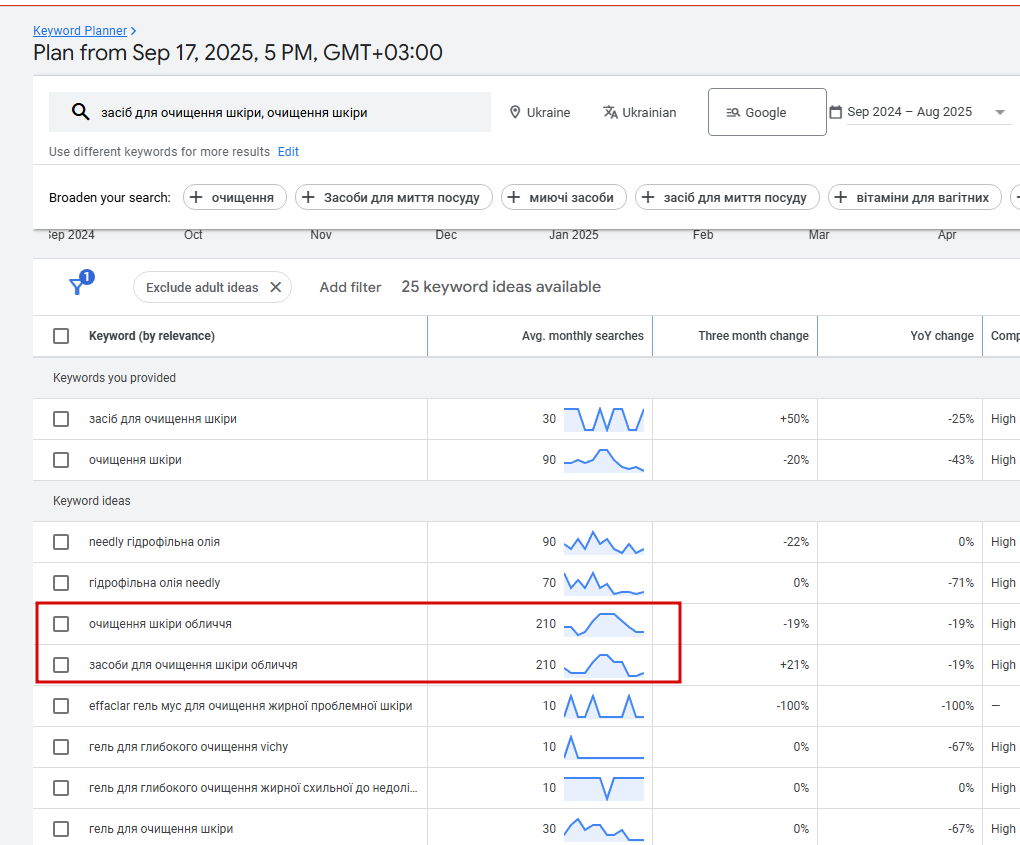Viewport: 1020px width, 845px height.
Task: Click the translate icon next to Ukrainian
Action: pyautogui.click(x=610, y=113)
